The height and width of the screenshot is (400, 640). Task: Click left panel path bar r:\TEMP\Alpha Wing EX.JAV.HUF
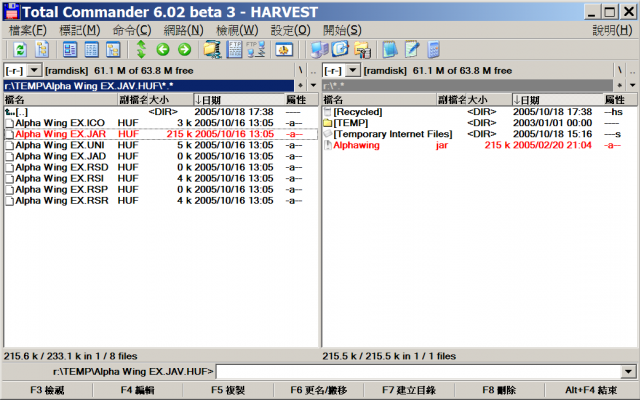[x=149, y=86]
